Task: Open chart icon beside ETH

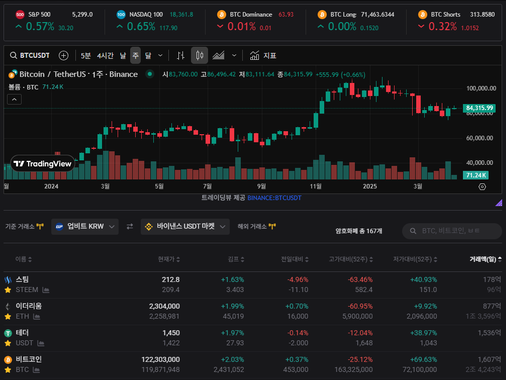Action: click(37, 317)
